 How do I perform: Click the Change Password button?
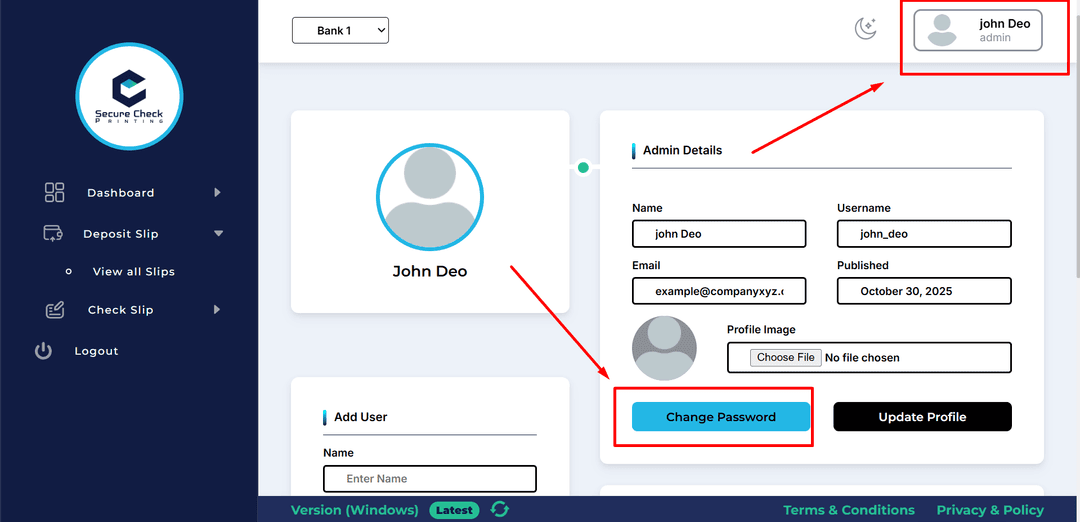(x=720, y=417)
